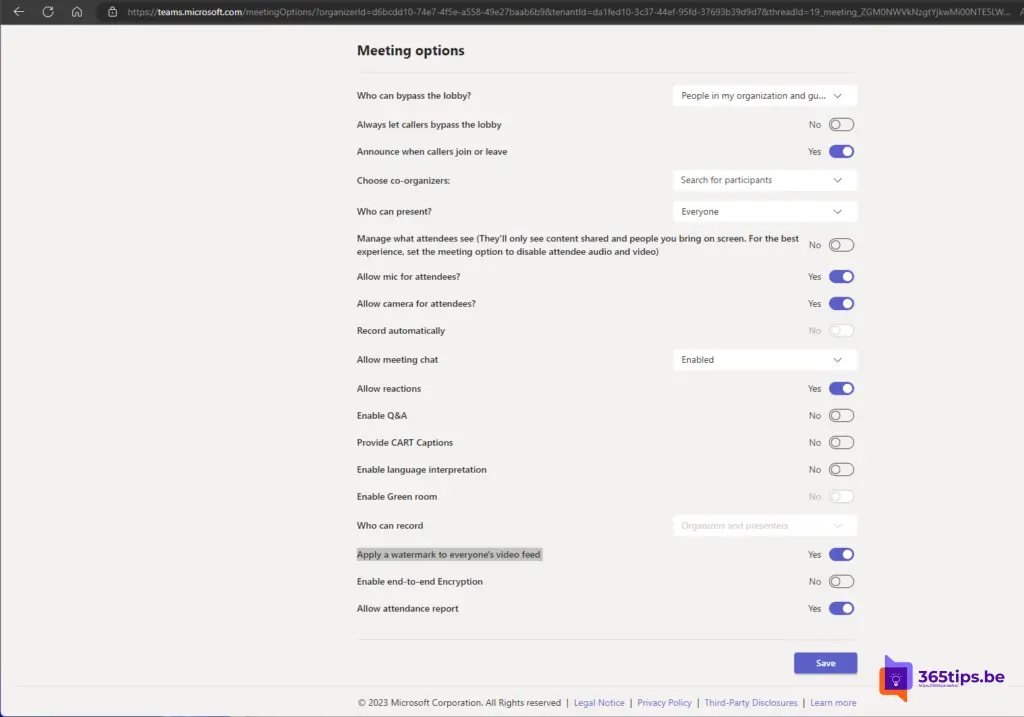Turn off 'Announce when callers join or leave'
The image size is (1024, 717).
(x=841, y=151)
